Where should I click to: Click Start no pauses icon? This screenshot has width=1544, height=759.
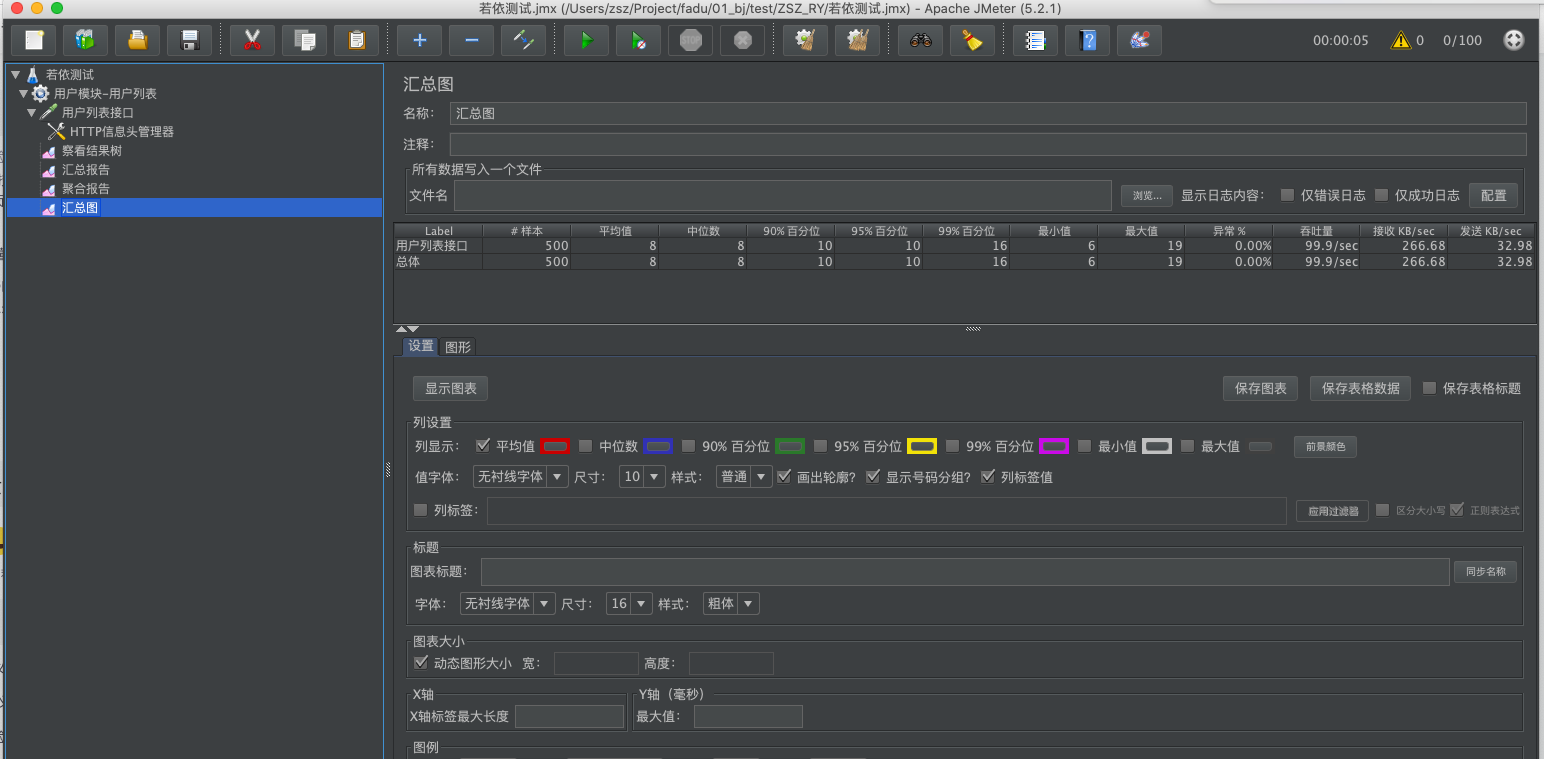coord(638,40)
